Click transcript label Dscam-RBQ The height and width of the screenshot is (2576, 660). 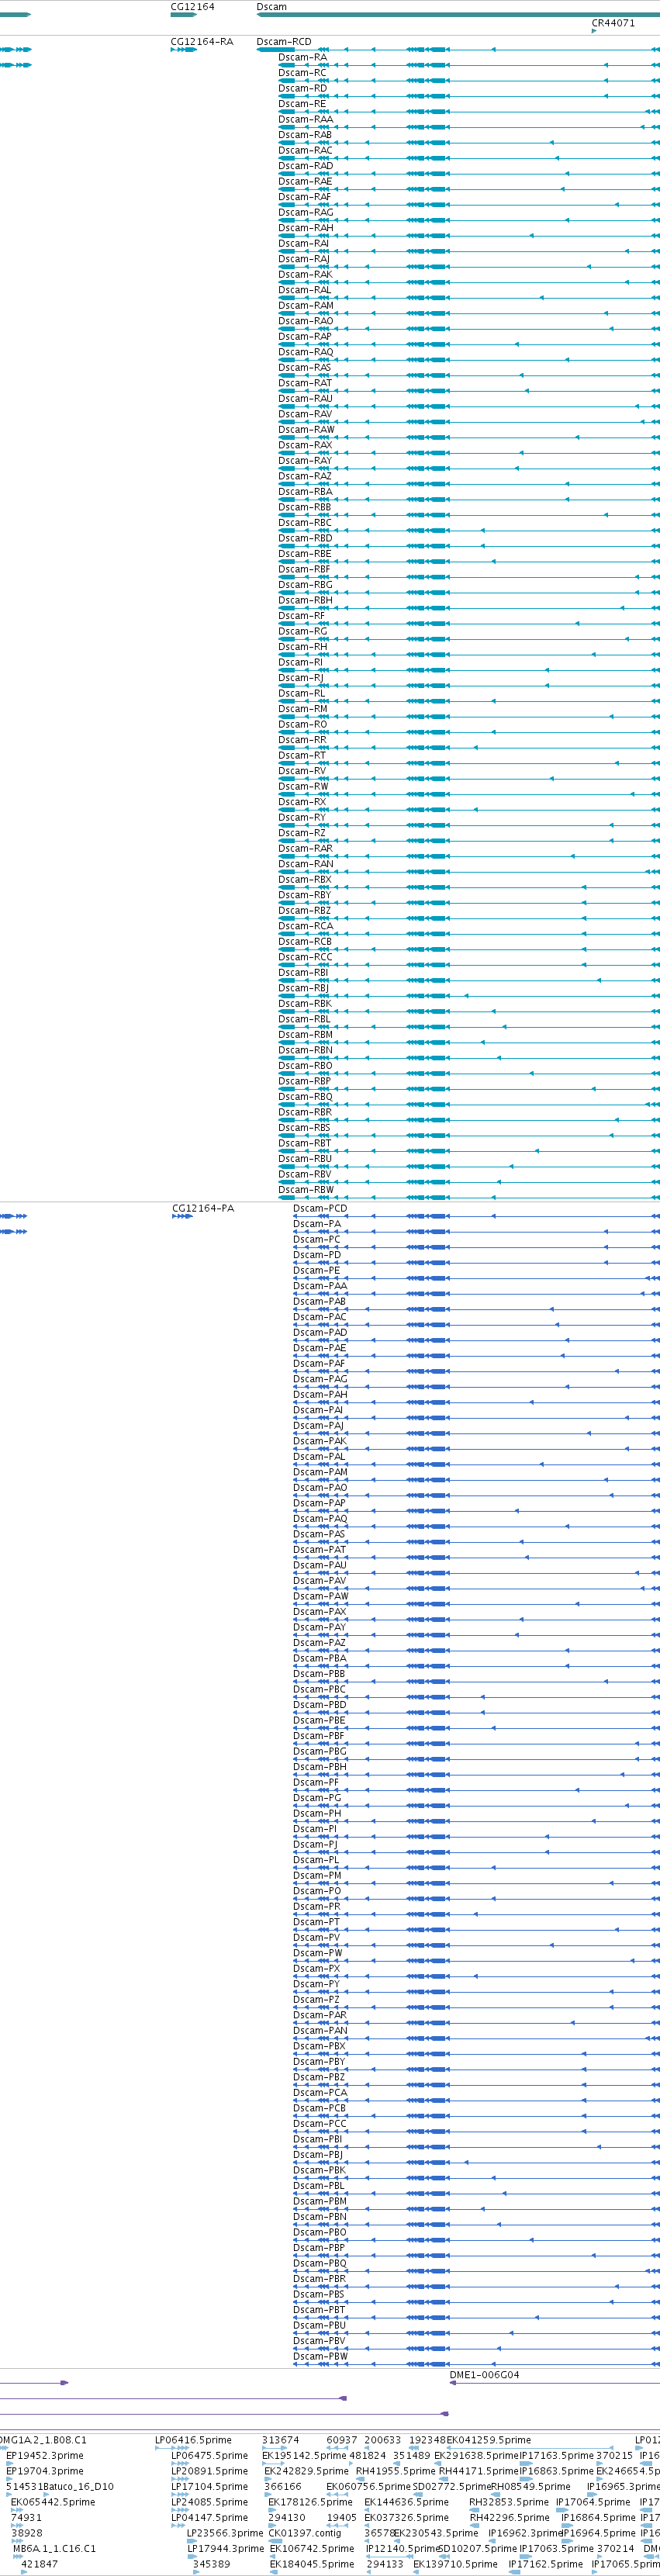[305, 1097]
